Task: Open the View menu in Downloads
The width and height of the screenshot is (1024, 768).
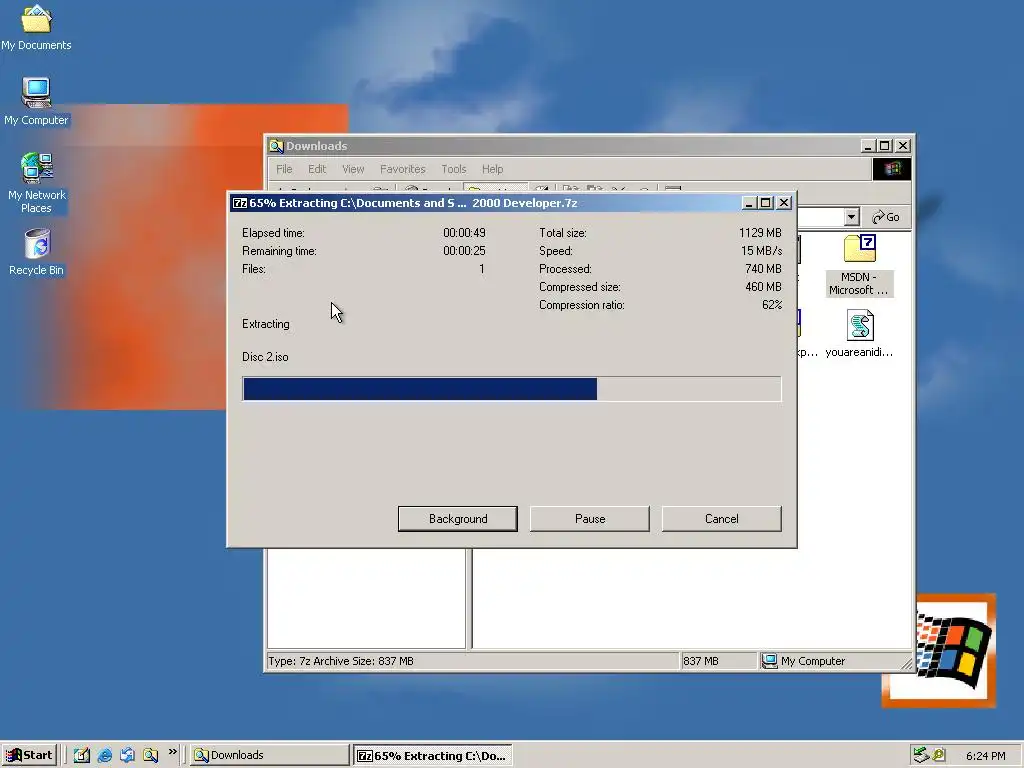Action: coord(353,169)
